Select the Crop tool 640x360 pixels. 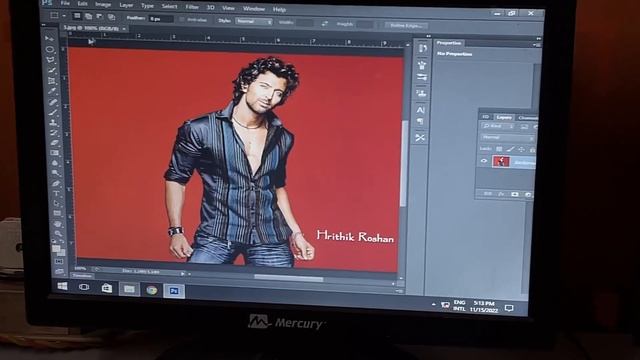51,81
